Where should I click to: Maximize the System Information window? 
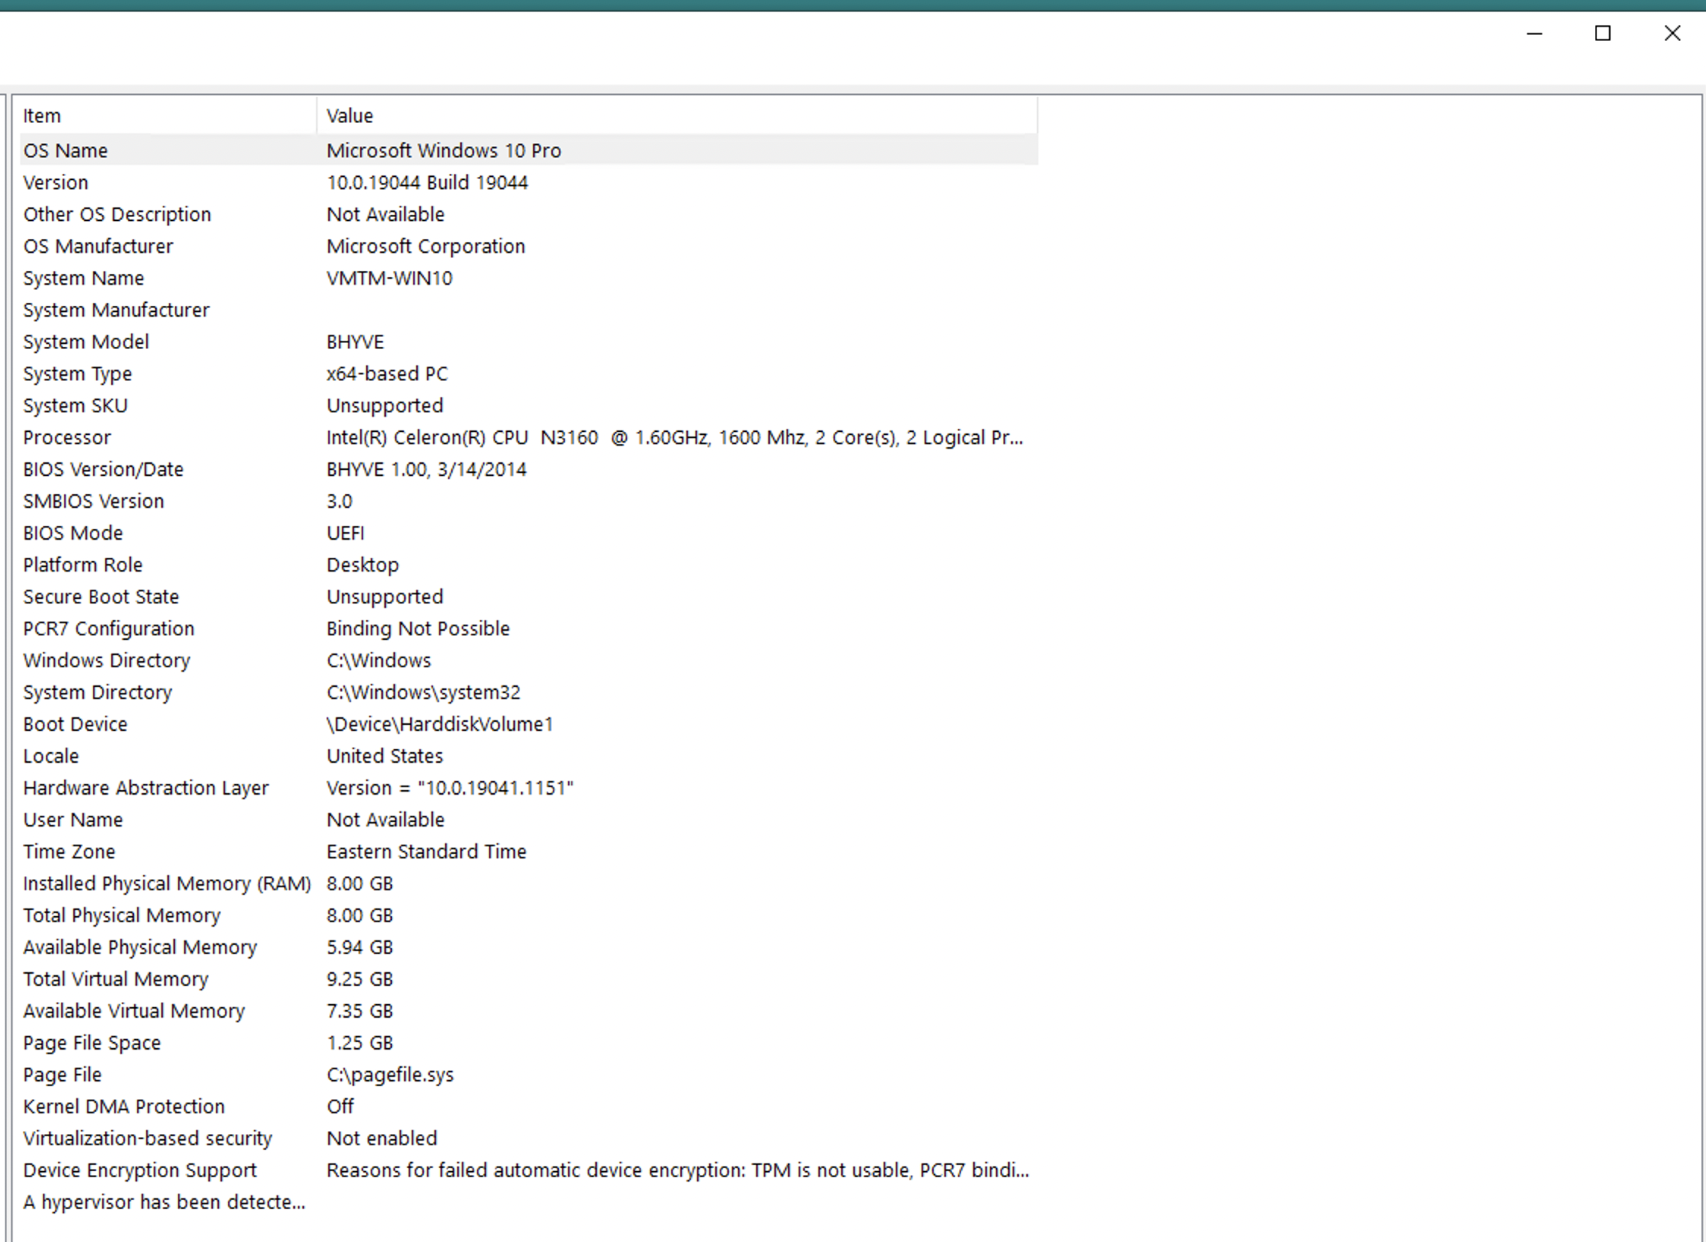[1602, 33]
